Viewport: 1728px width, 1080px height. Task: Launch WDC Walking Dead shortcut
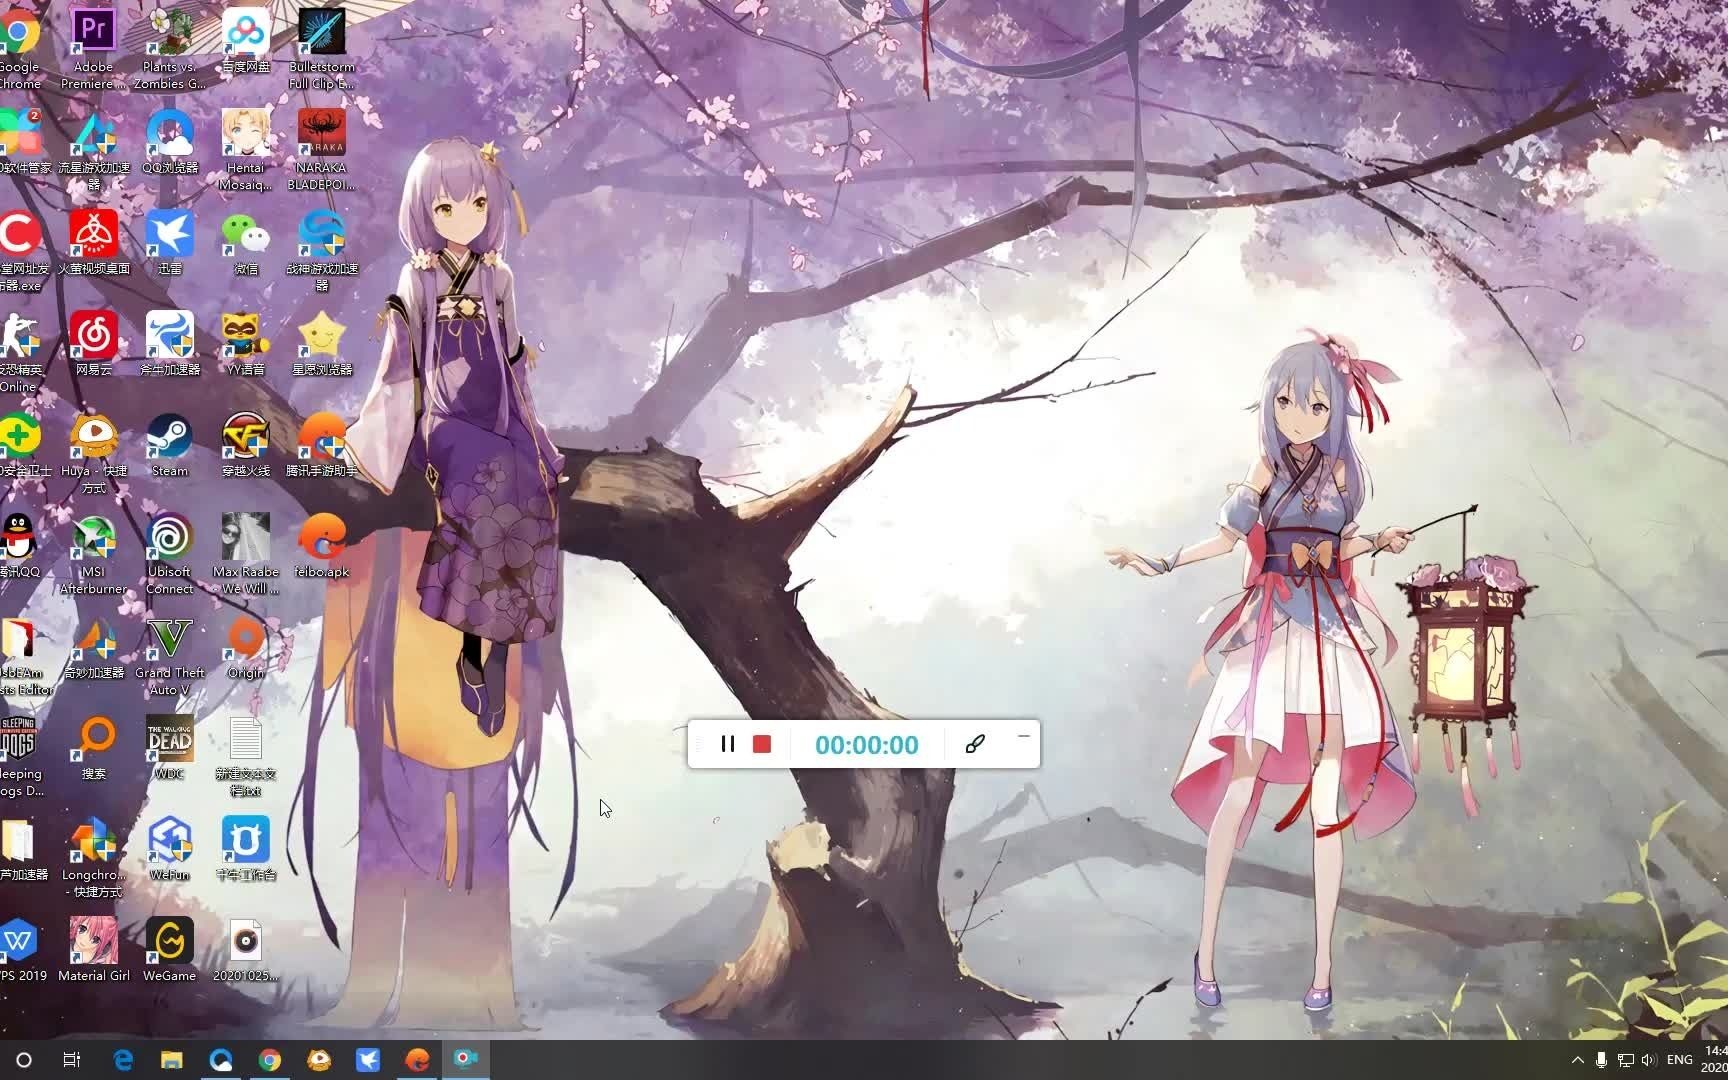[170, 747]
